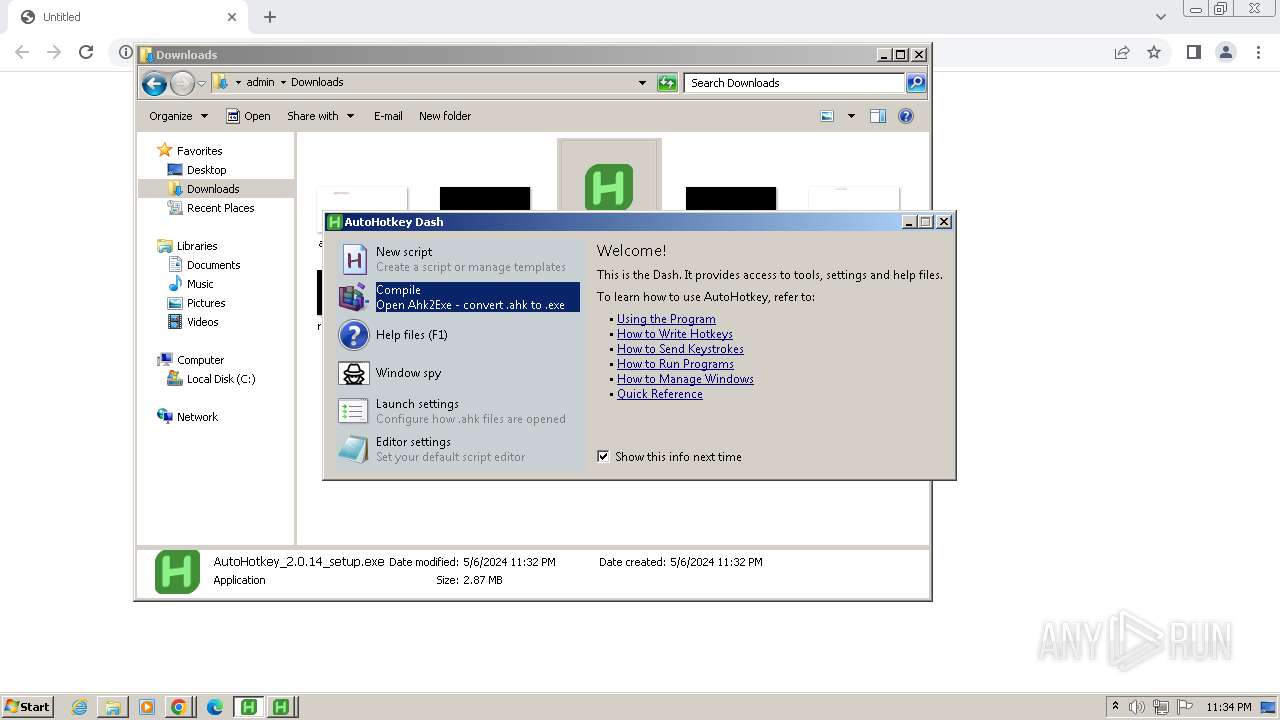Open How to Send Keystrokes link
Image resolution: width=1280 pixels, height=720 pixels.
680,349
